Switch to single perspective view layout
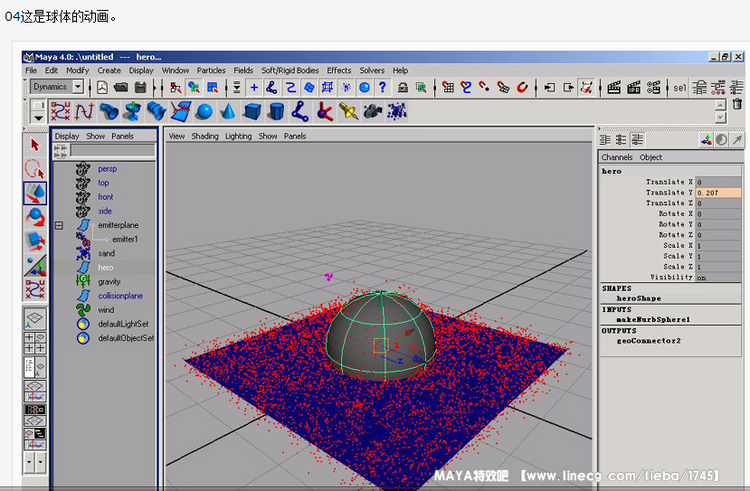 pos(35,319)
